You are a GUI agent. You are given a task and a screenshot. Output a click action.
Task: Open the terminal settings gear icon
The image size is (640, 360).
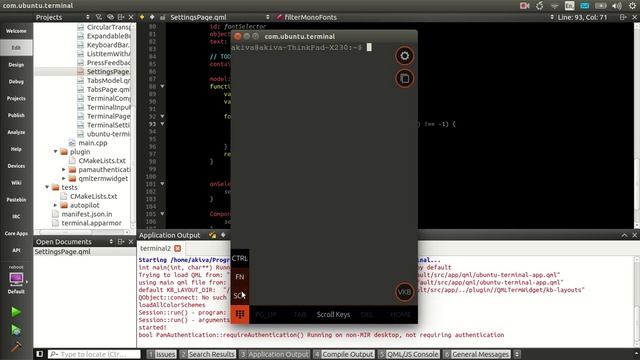point(404,56)
